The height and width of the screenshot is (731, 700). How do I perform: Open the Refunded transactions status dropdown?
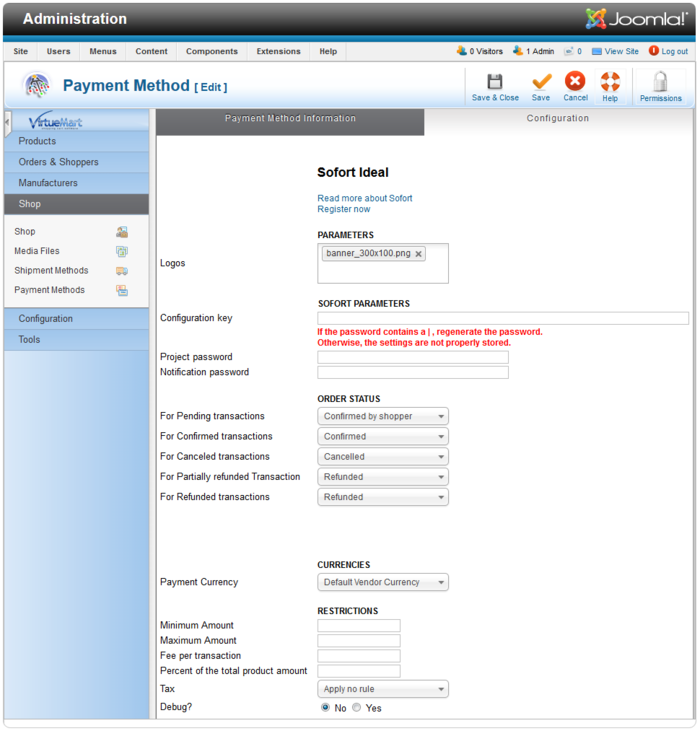point(383,497)
